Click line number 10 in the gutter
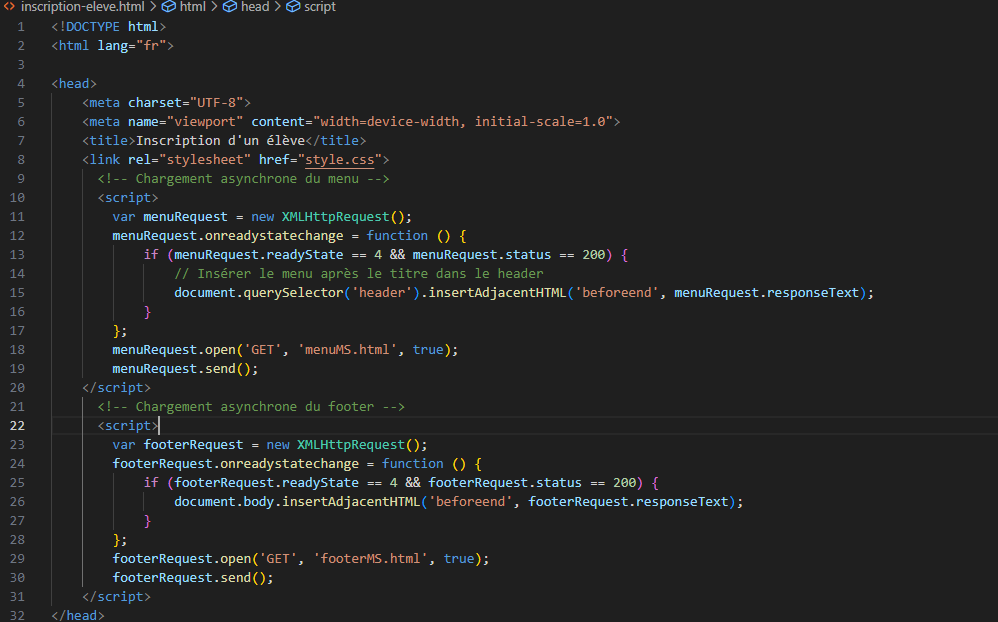Screen dimensions: 998x622 20,197
